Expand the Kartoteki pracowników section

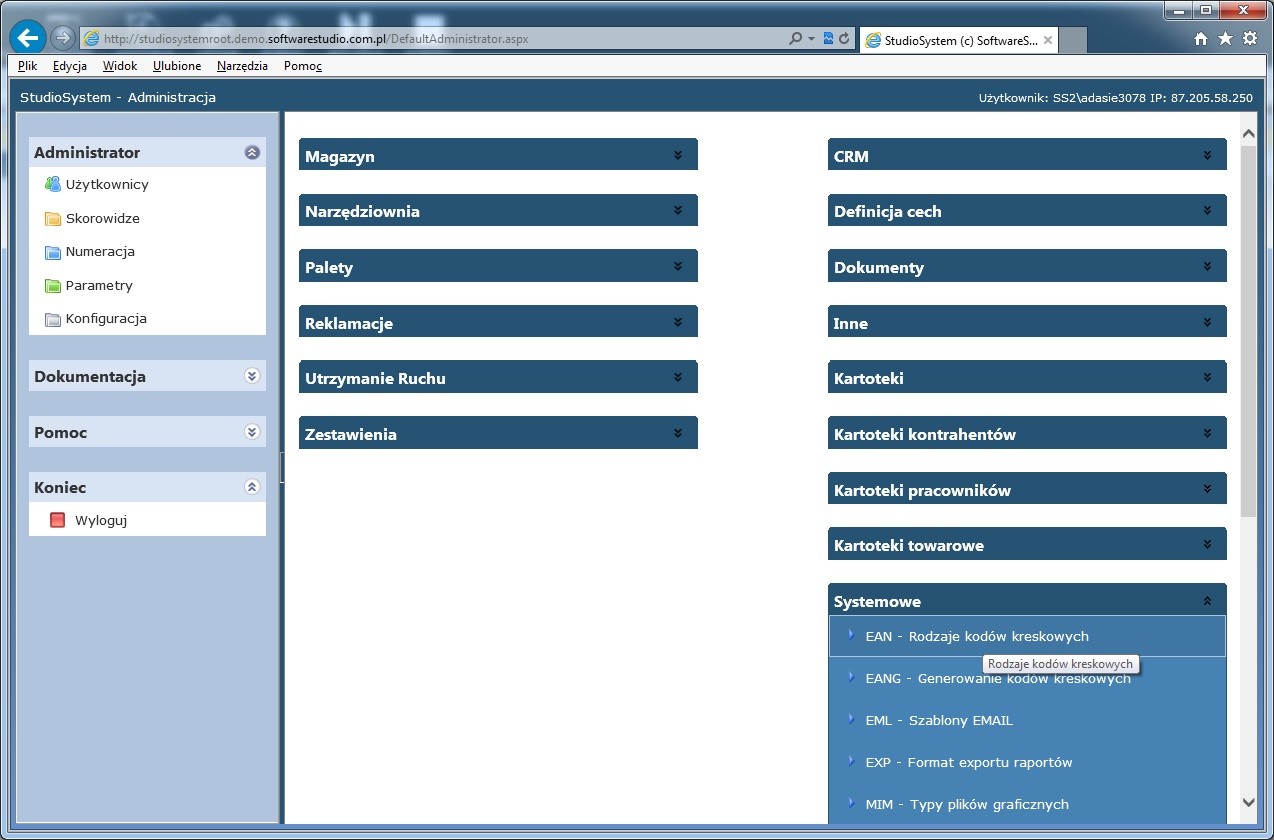(x=1208, y=490)
